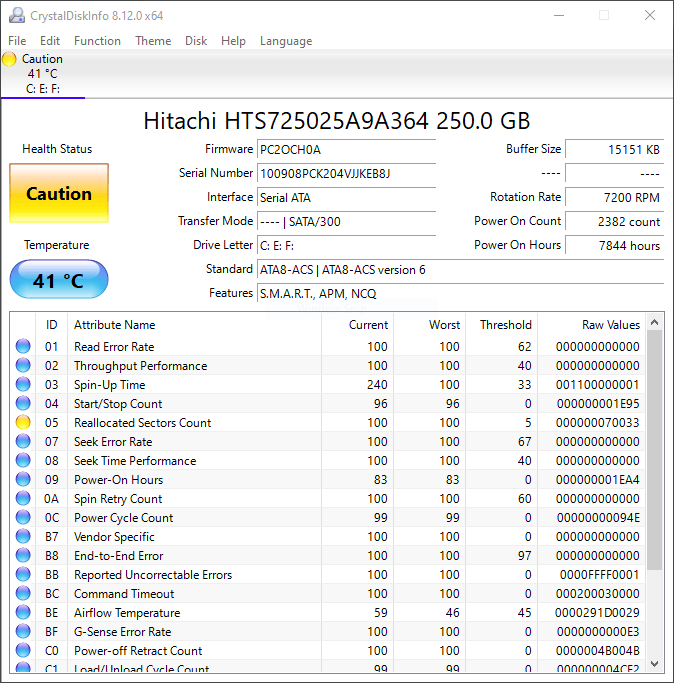This screenshot has height=683, width=674.
Task: Click the status icon for Power-off Retract Count
Action: pos(23,650)
